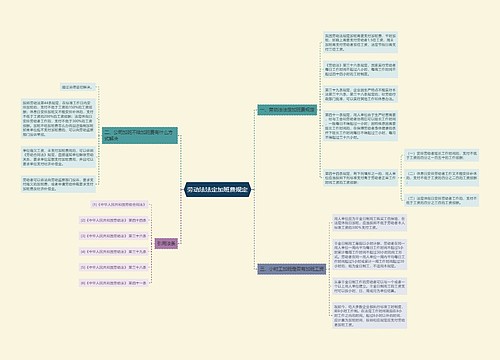The height and width of the screenshot is (360, 500).
Task: Open reference [3] 劳动法 第三十六条
Action: pos(114,236)
